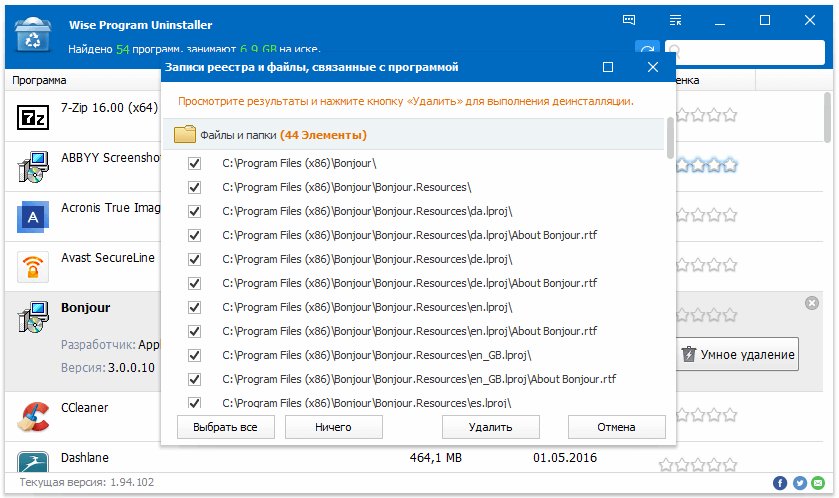The height and width of the screenshot is (498, 839).
Task: Uncheck the da.lproj\ folder checkbox
Action: tap(194, 211)
